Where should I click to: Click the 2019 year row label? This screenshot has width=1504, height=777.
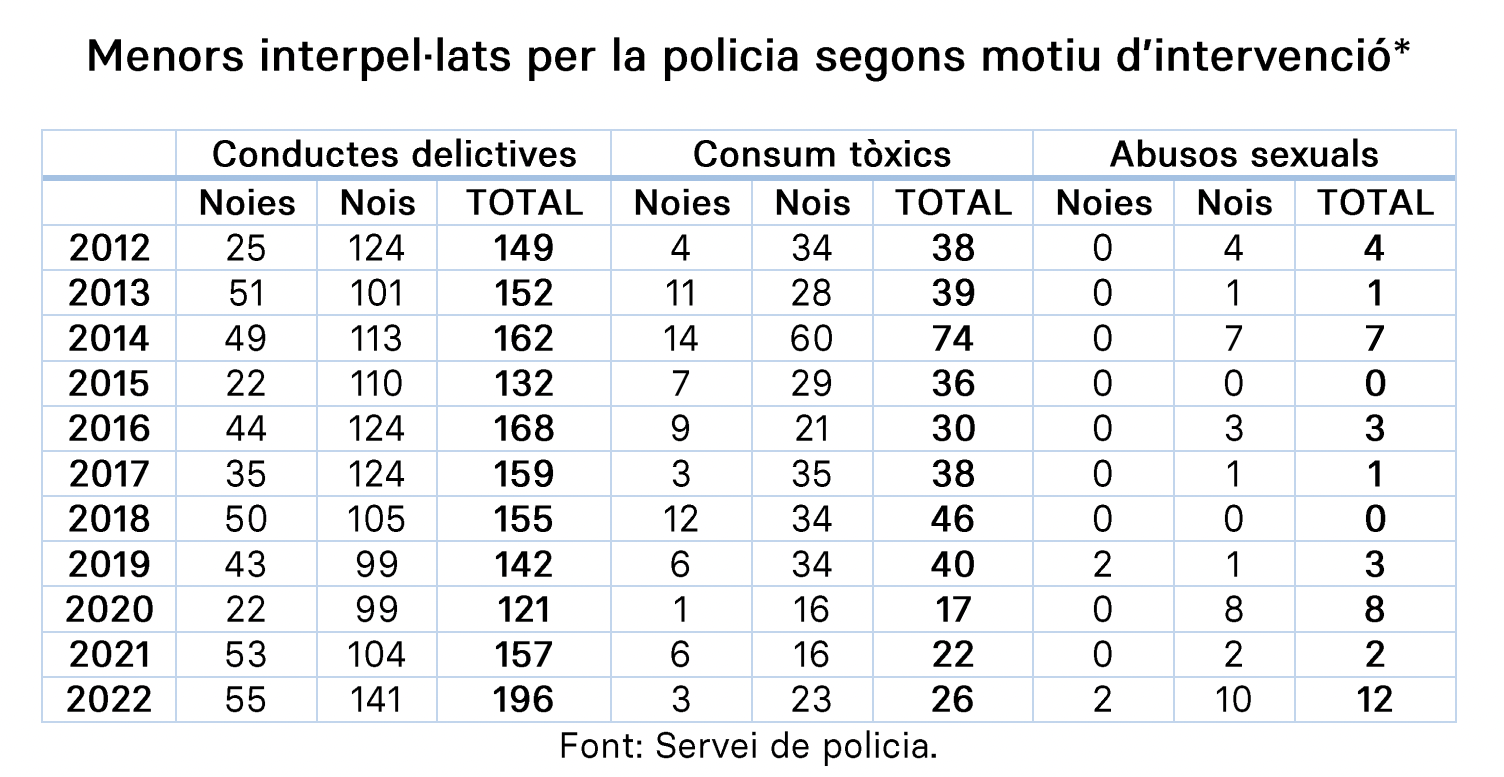coord(109,564)
